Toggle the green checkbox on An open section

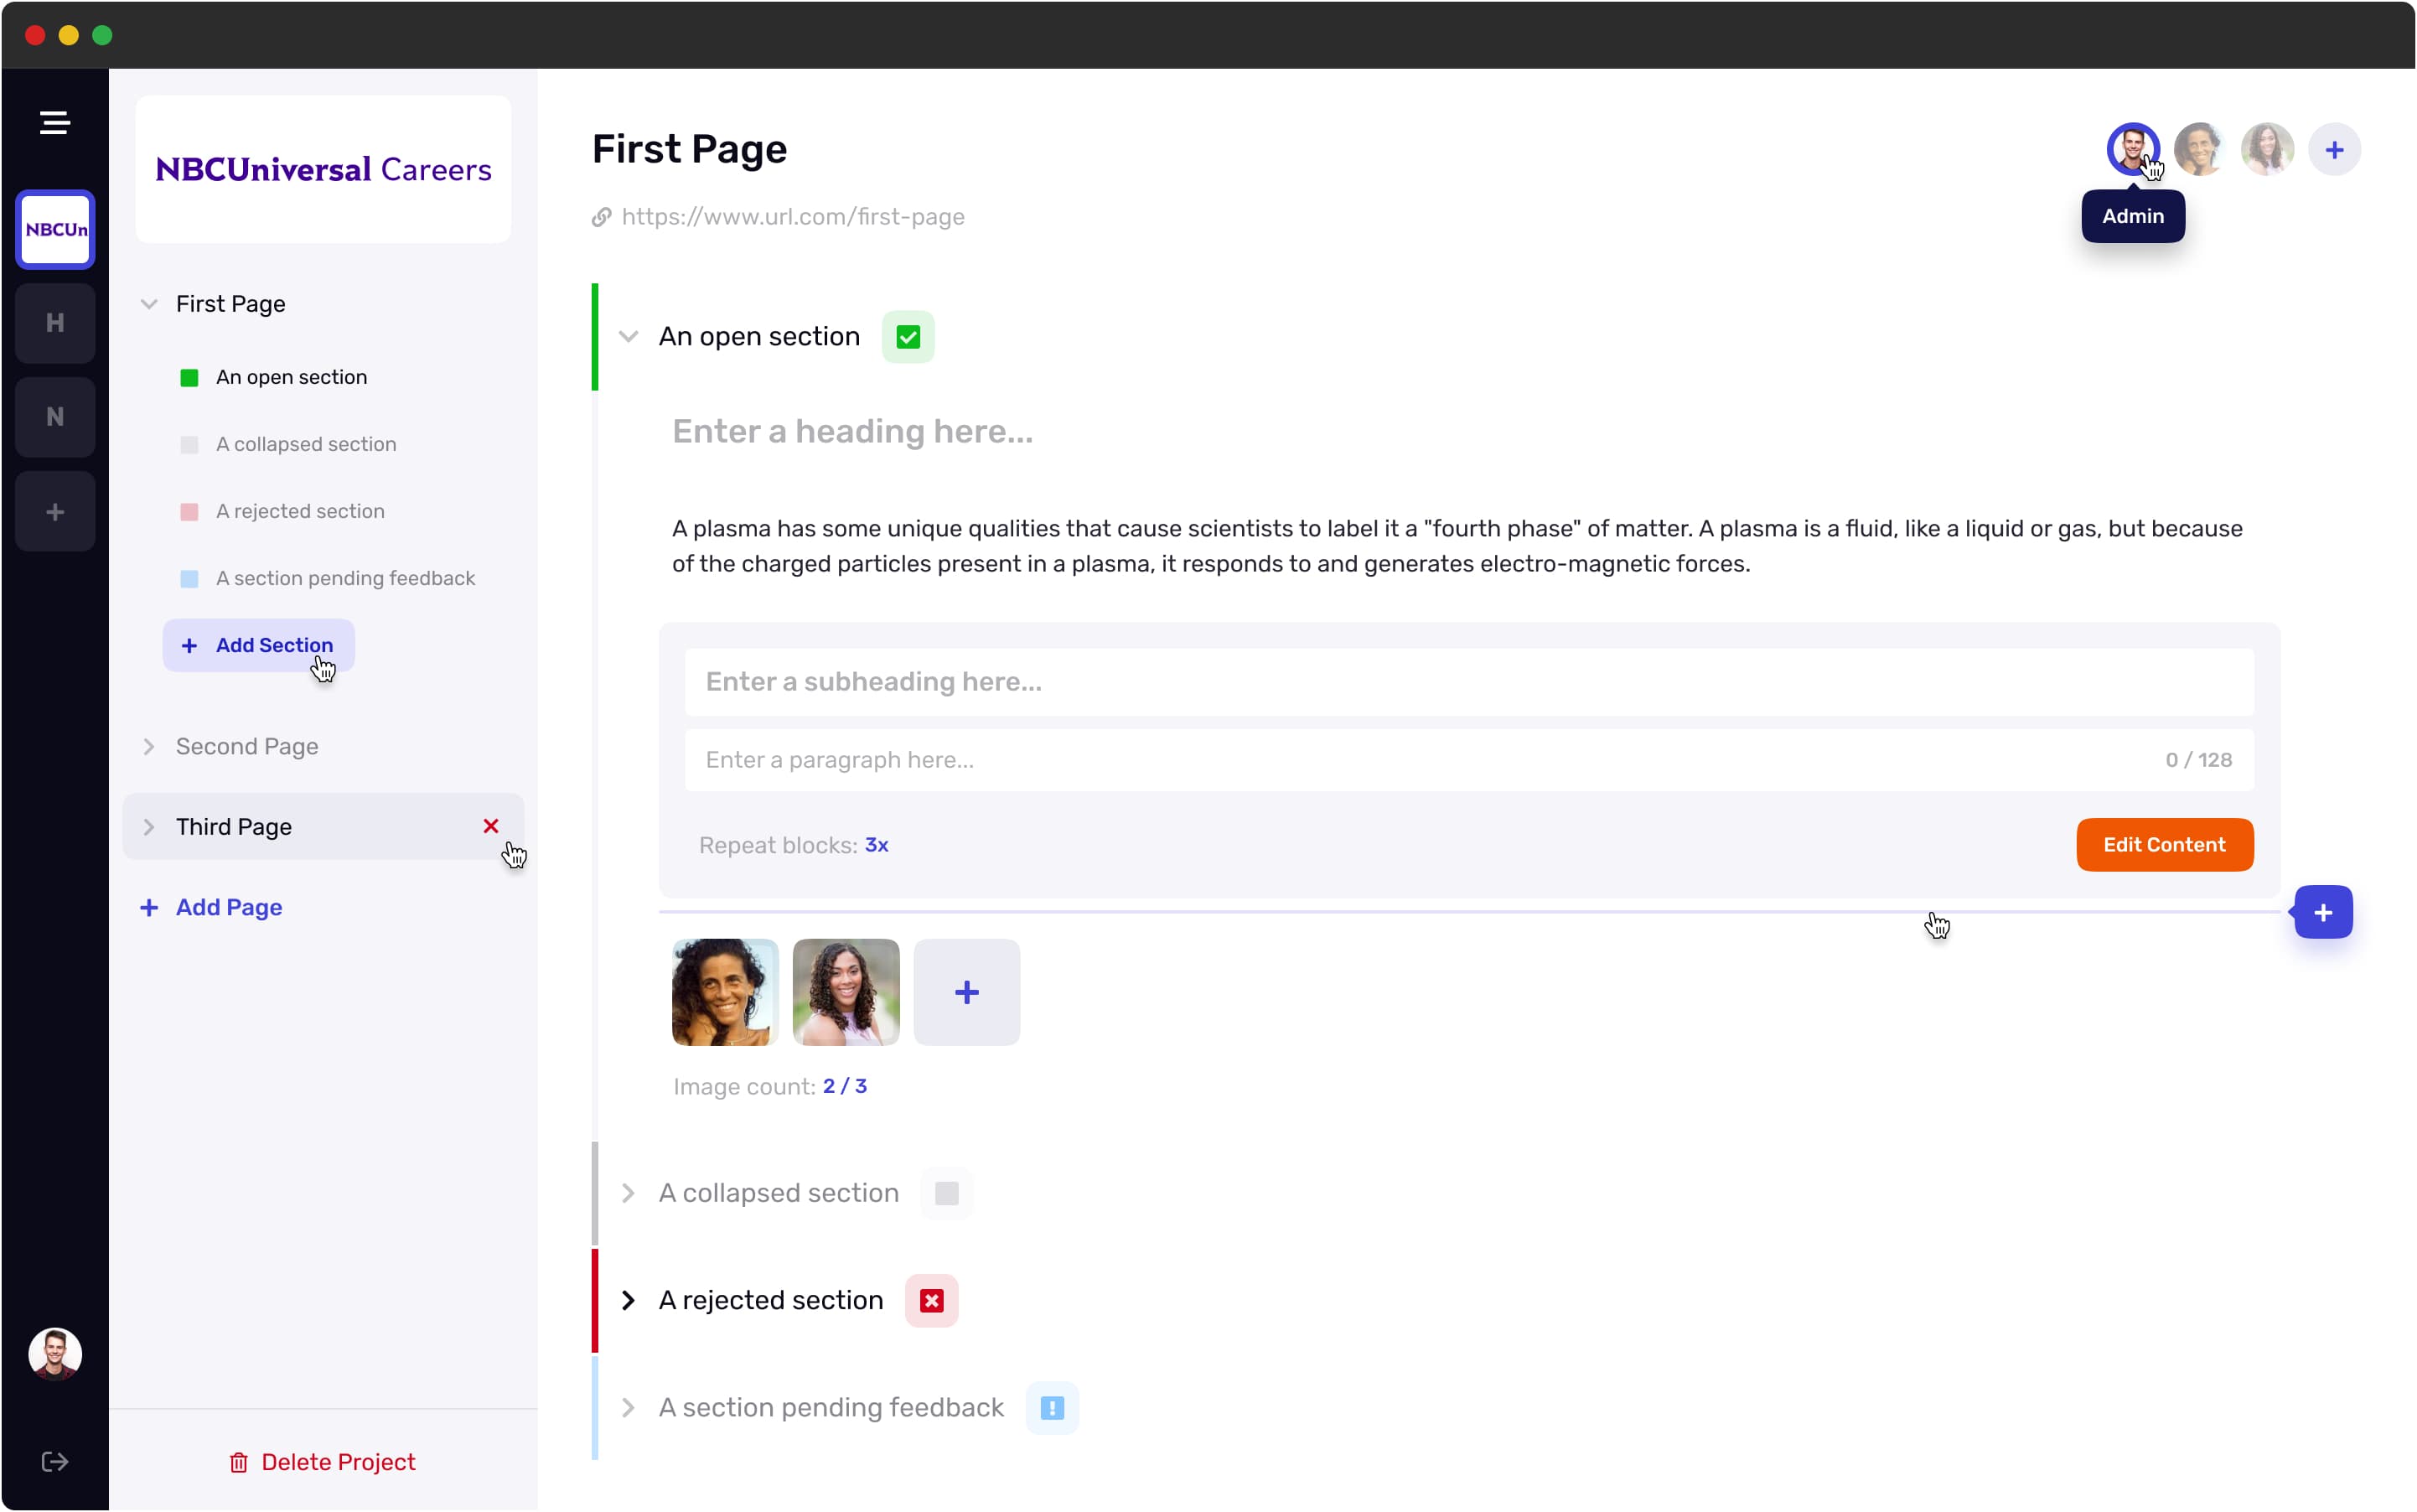point(908,337)
